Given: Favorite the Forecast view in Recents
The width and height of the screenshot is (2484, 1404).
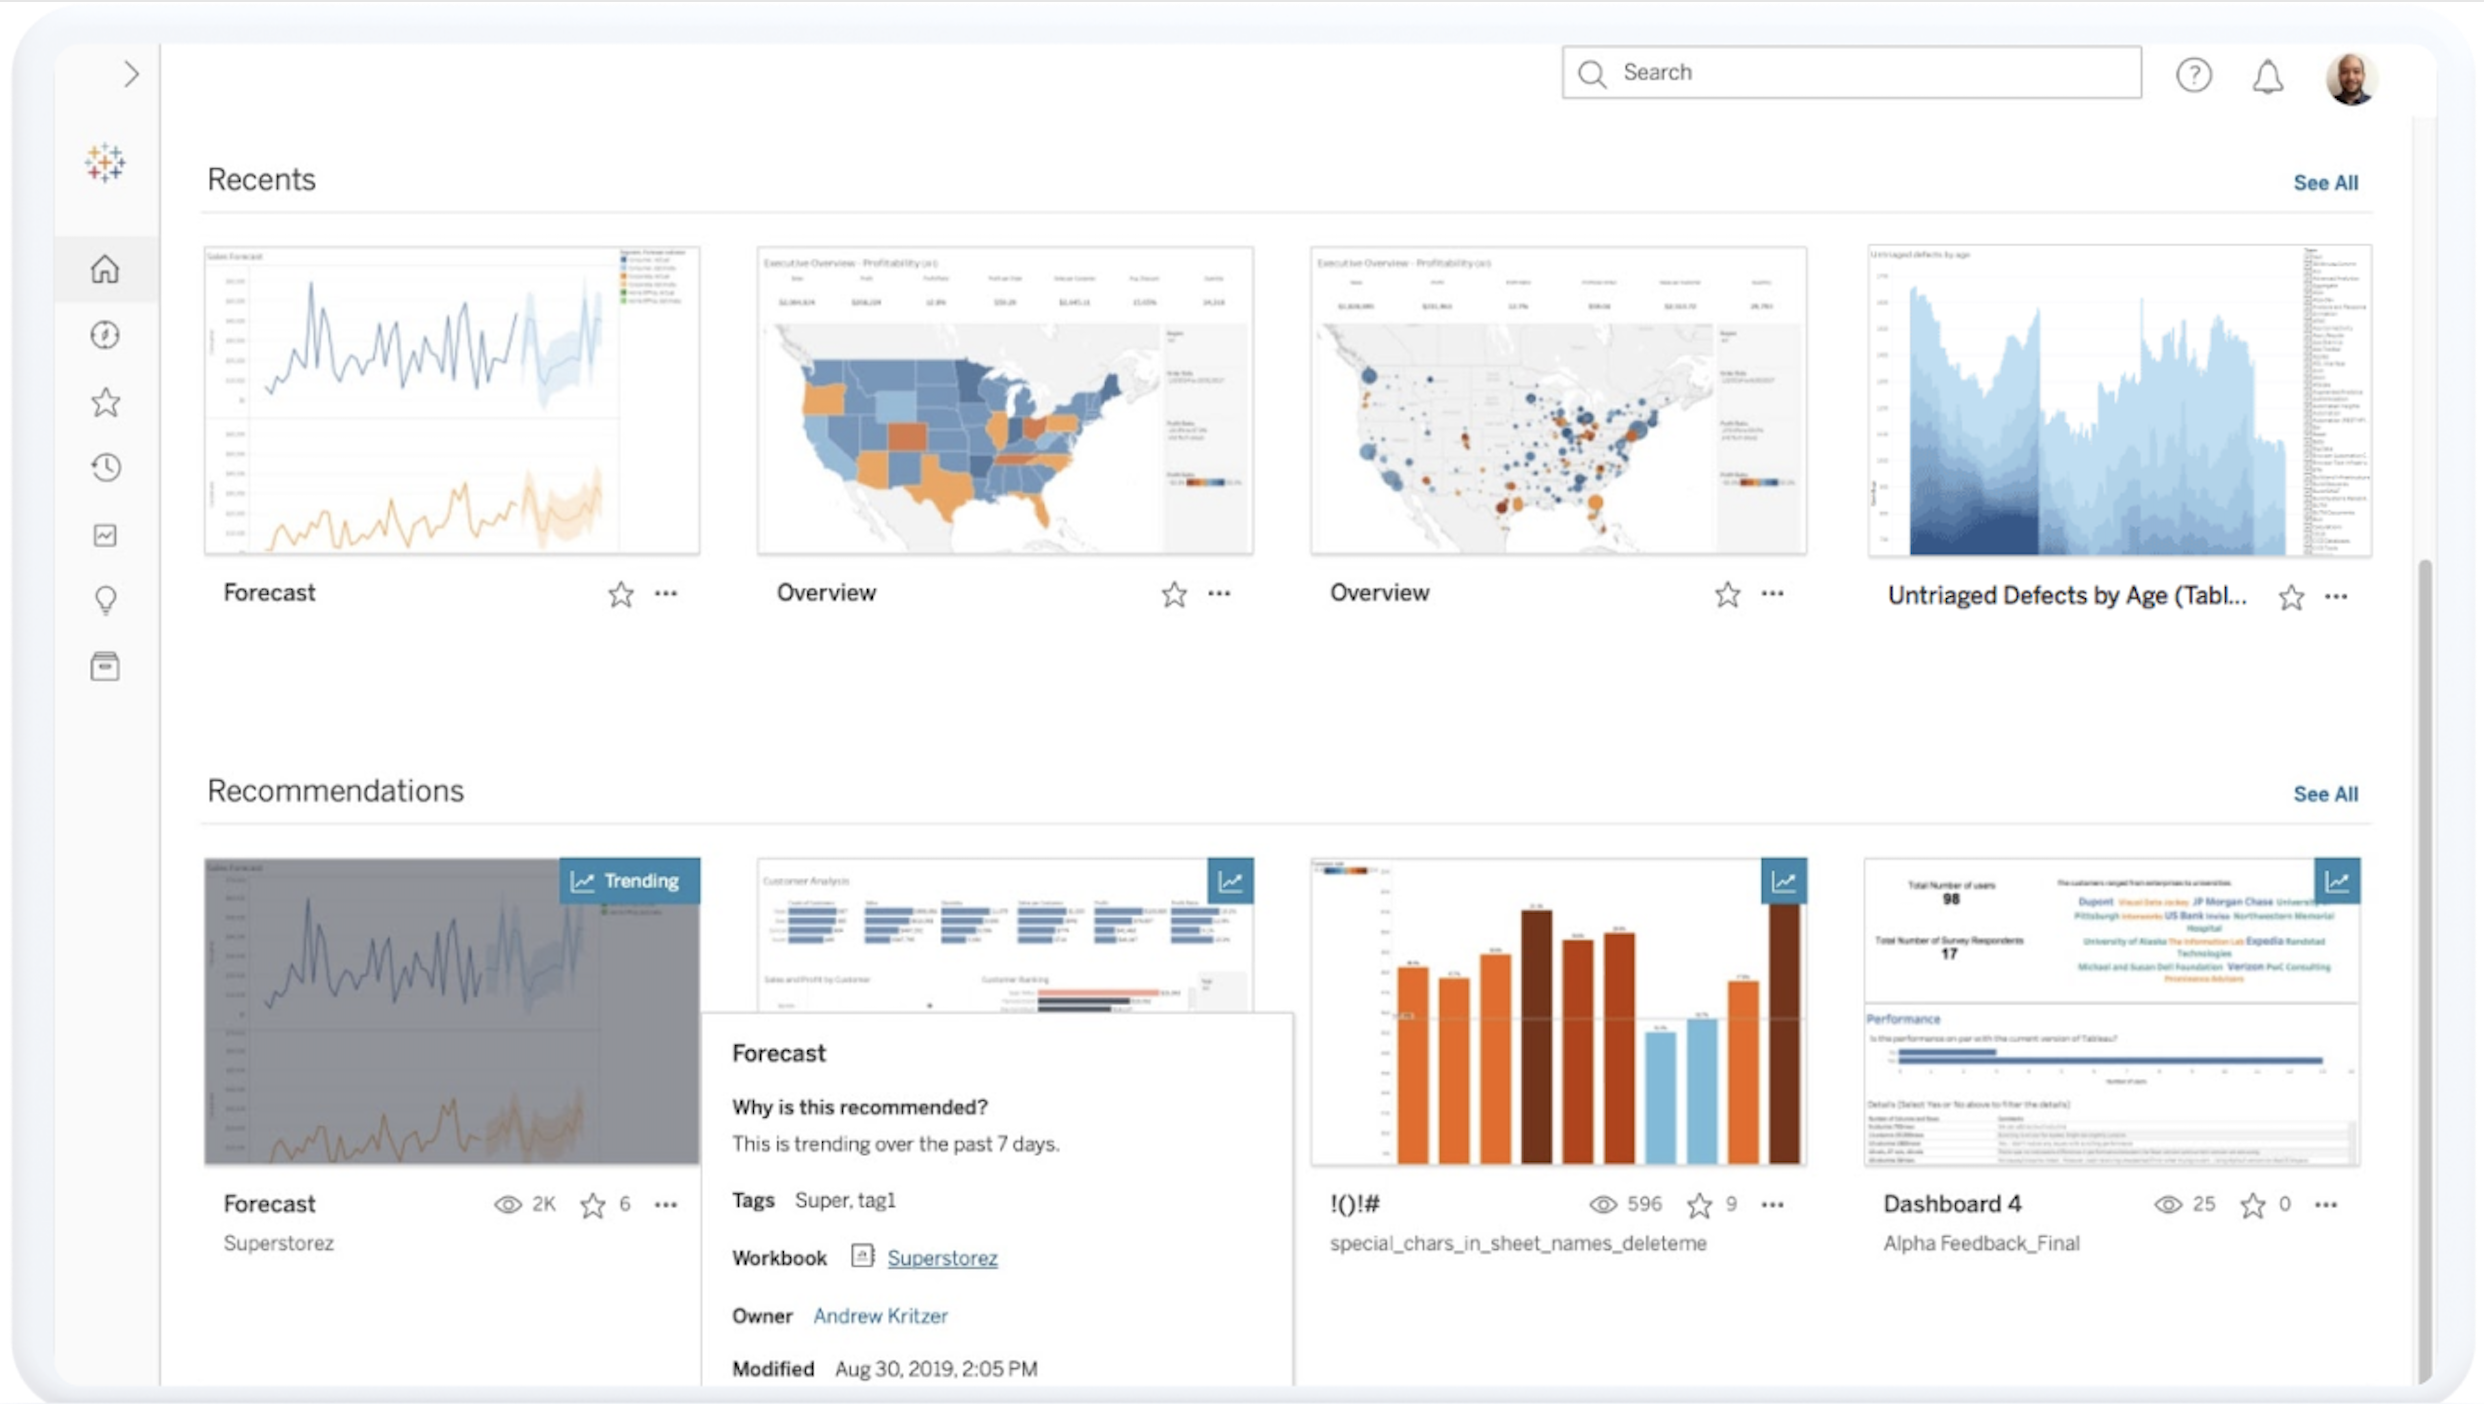Looking at the screenshot, I should [x=620, y=595].
